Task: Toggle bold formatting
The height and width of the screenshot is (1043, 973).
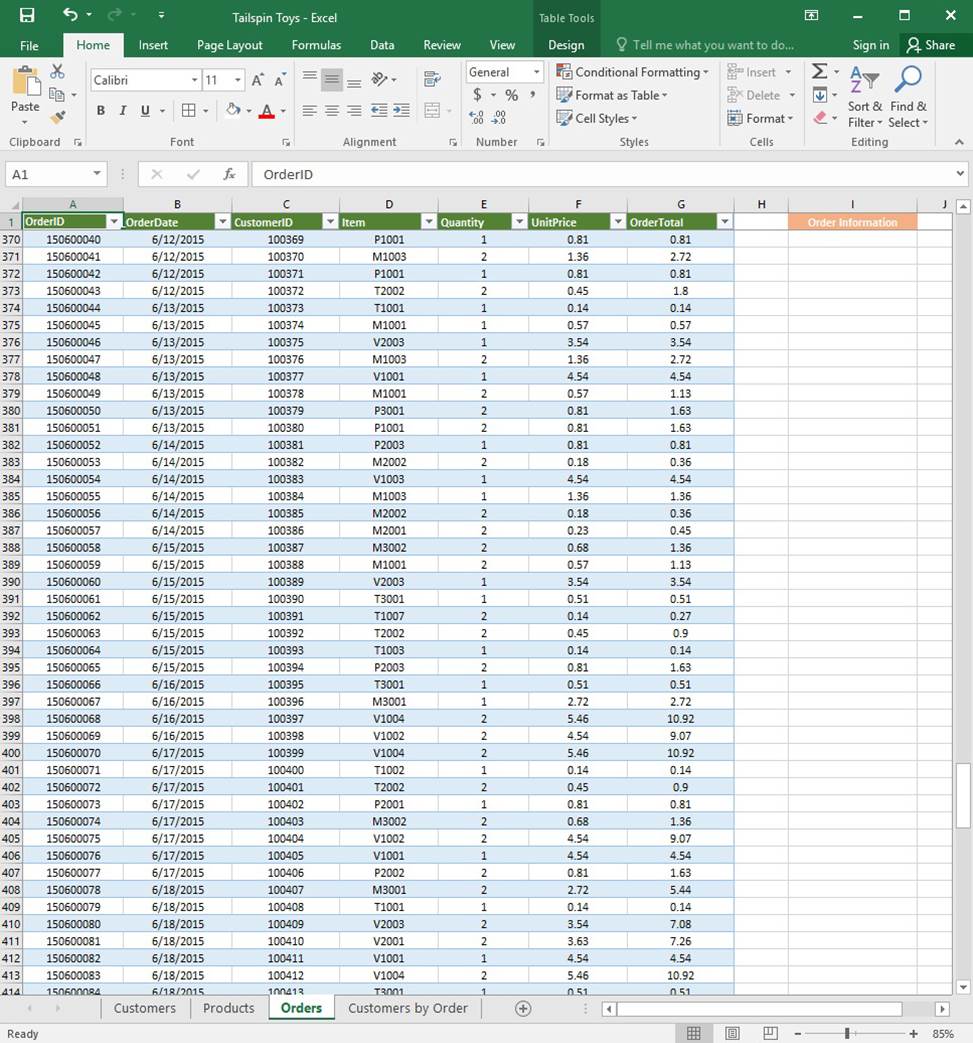Action: (x=100, y=111)
